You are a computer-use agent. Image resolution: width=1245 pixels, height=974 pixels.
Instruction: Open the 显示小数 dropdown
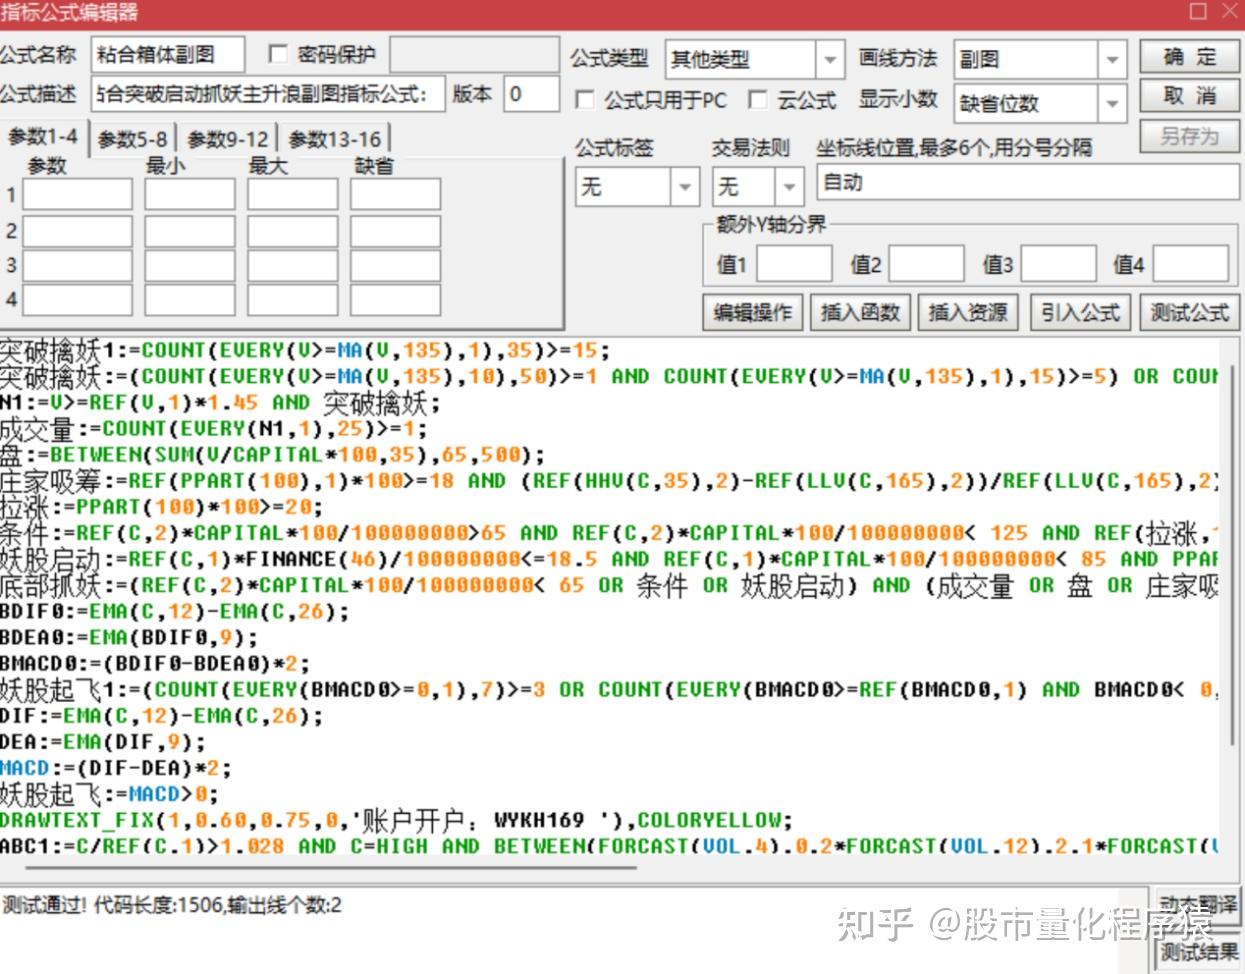(1040, 103)
